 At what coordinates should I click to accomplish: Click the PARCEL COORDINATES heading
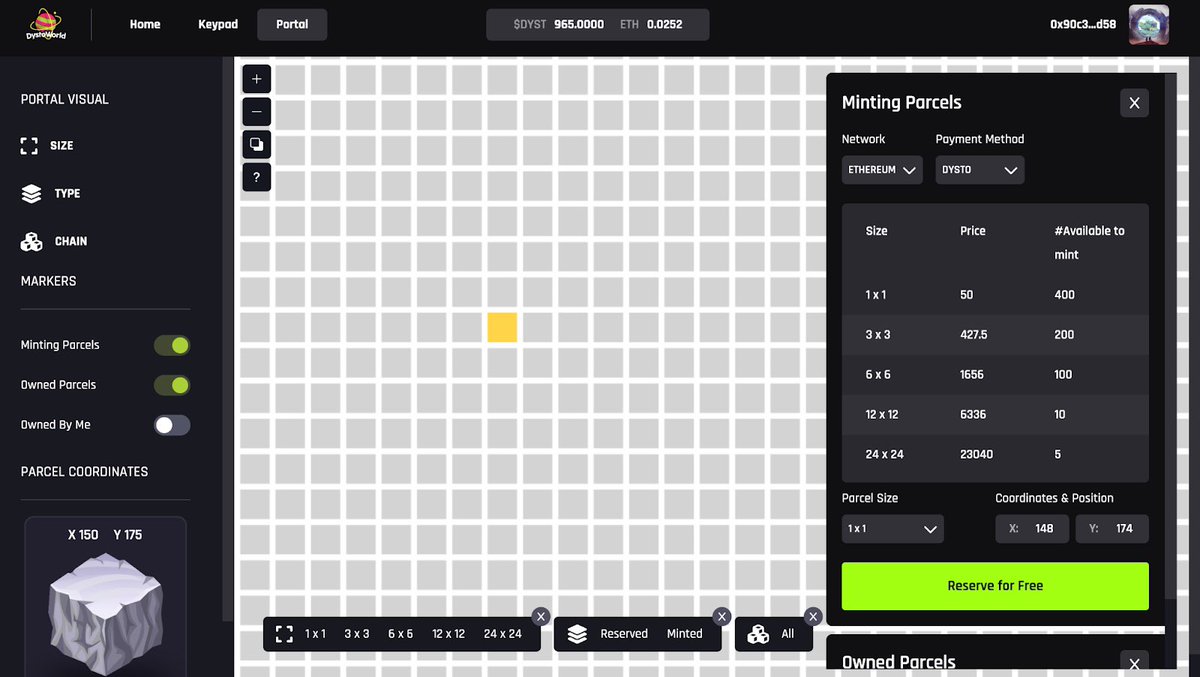pos(84,472)
